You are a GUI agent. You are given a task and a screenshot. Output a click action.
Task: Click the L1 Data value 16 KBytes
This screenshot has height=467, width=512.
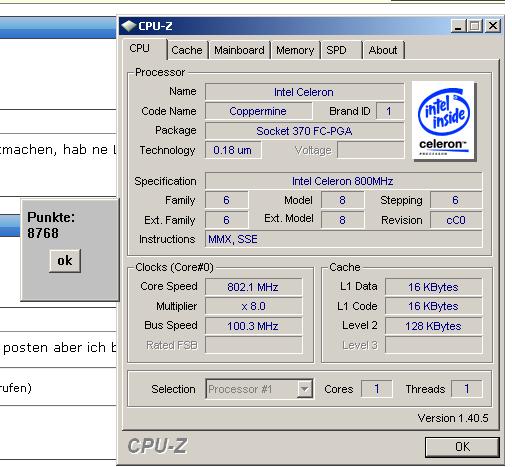pos(433,287)
